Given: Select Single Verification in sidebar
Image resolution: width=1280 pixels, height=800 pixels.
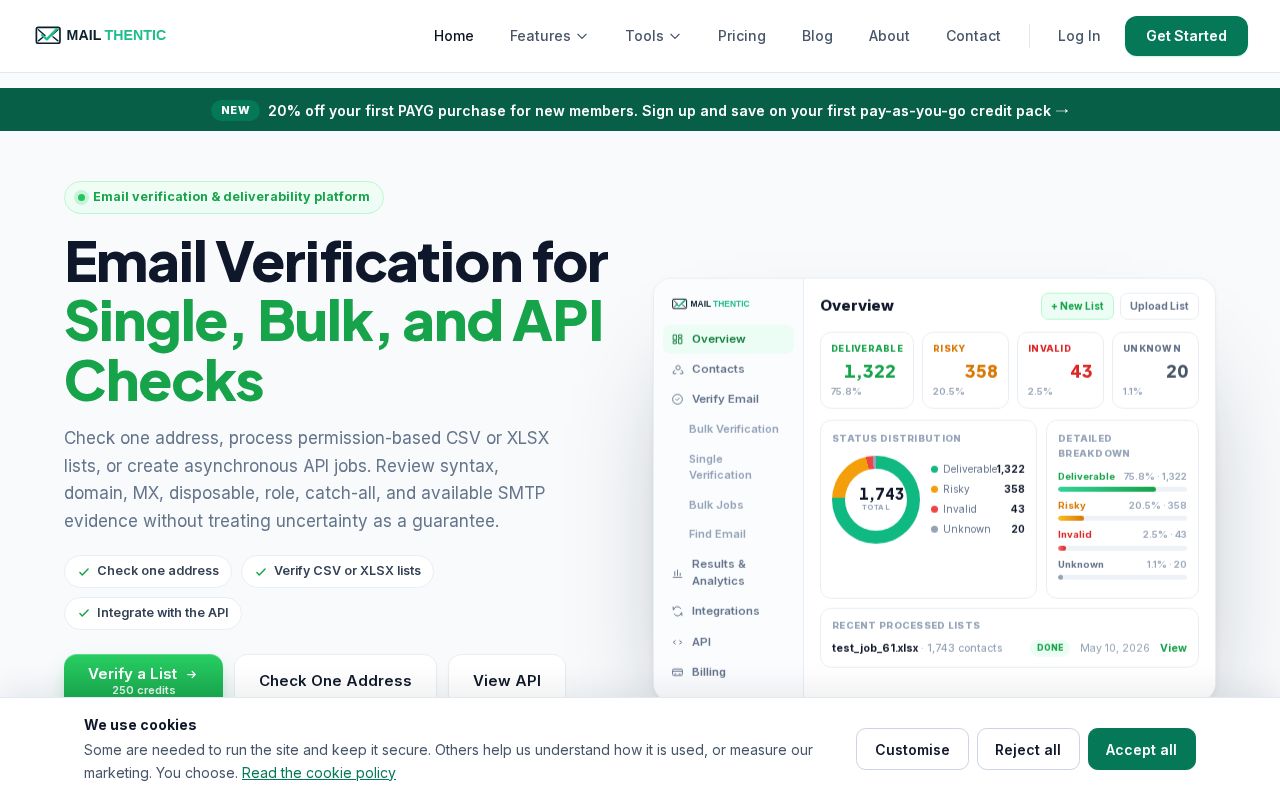Looking at the screenshot, I should [720, 467].
